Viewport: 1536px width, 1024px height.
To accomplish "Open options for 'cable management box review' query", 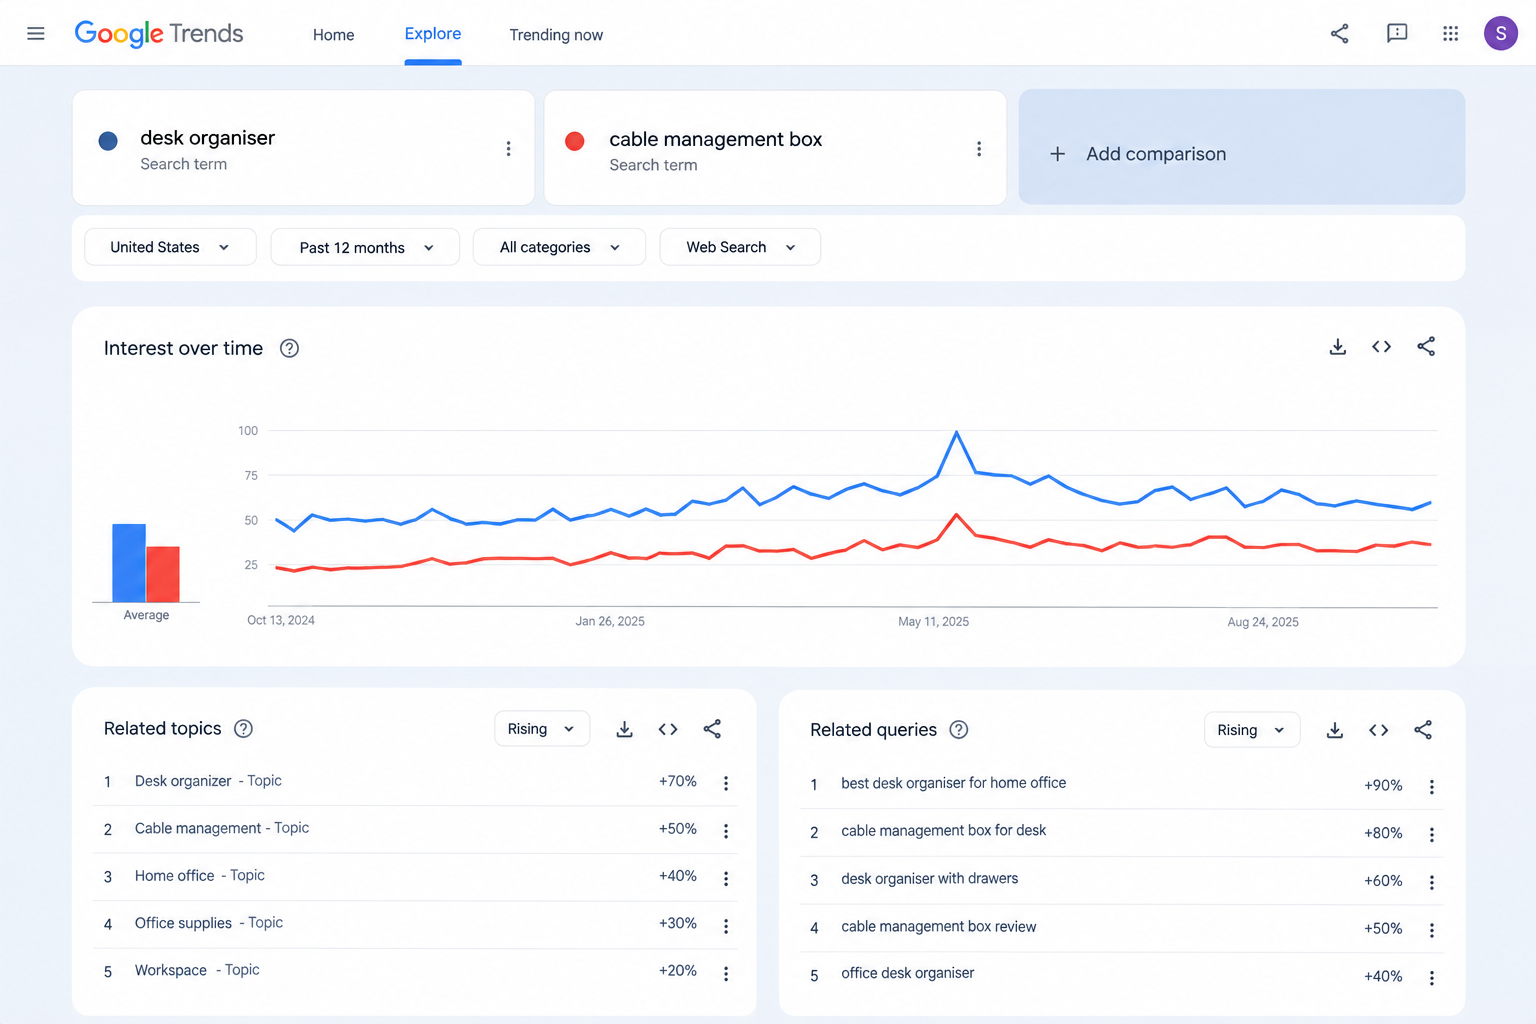I will tap(1432, 930).
